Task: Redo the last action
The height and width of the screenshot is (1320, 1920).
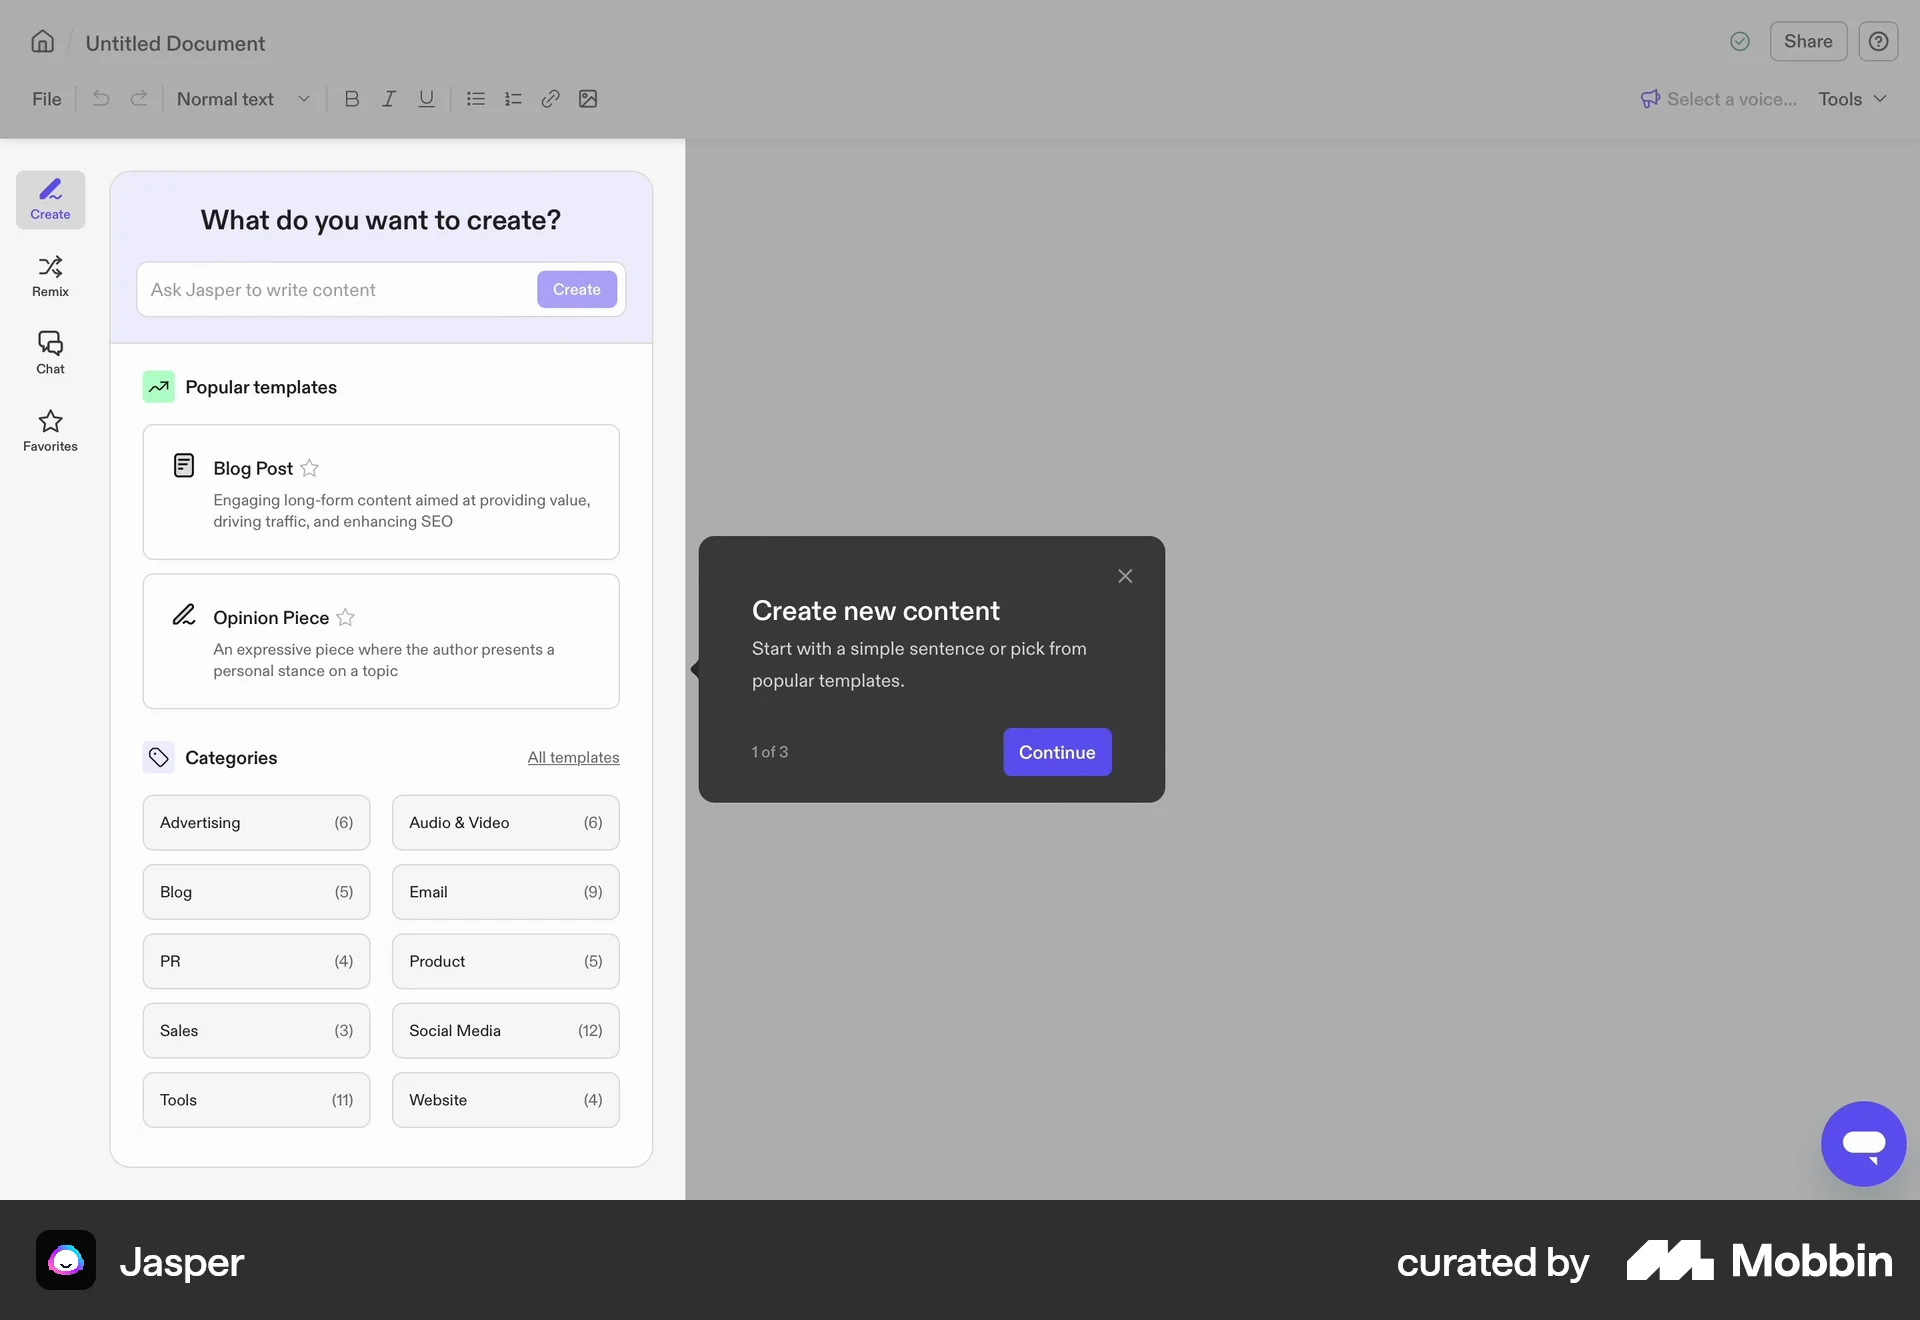Action: click(139, 99)
